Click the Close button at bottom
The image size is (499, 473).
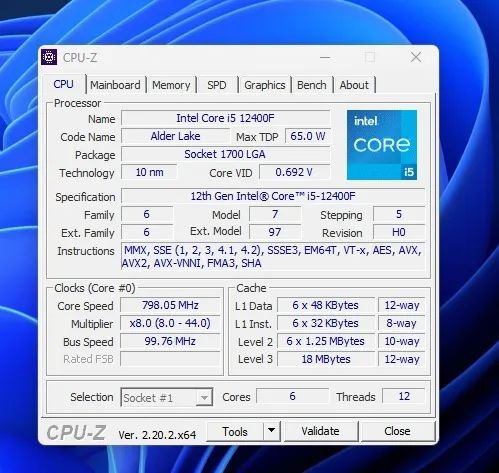pos(397,431)
